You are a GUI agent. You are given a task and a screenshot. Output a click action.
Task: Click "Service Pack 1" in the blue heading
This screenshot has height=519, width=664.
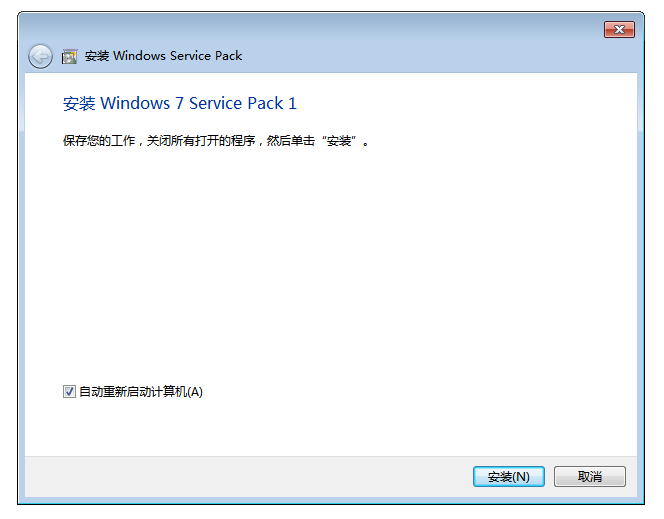[x=243, y=103]
